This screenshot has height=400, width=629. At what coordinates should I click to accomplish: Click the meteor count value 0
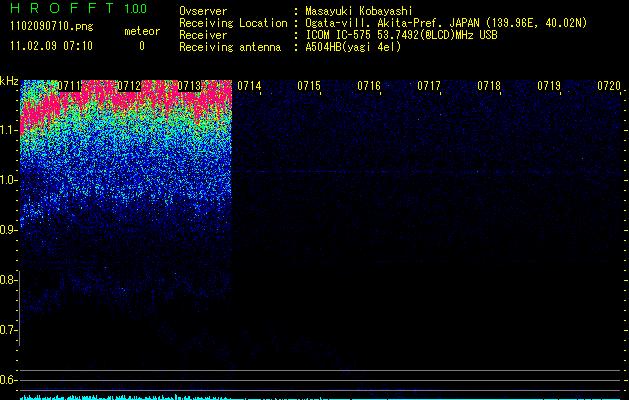(x=142, y=46)
